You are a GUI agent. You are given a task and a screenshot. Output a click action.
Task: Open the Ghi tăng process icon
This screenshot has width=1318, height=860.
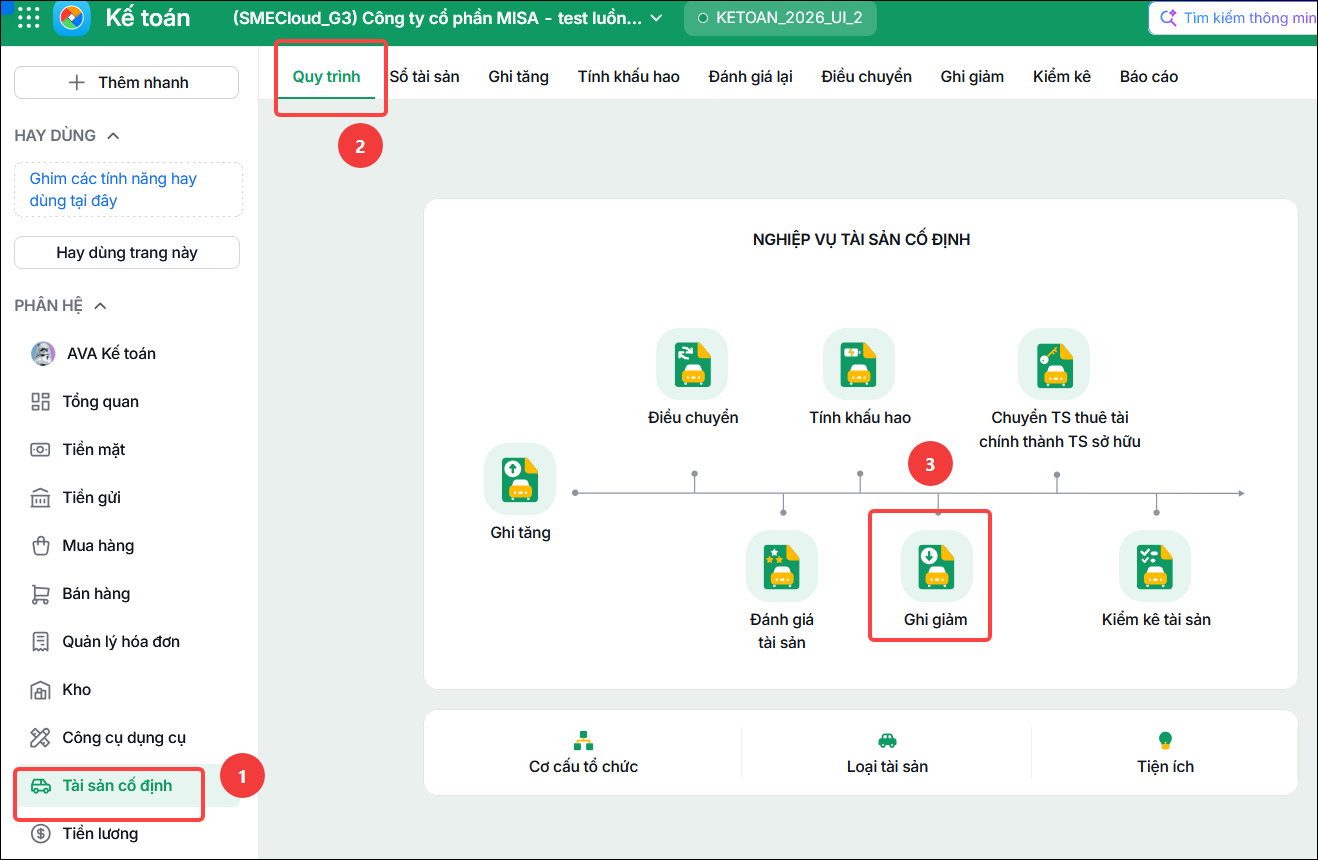coord(520,479)
